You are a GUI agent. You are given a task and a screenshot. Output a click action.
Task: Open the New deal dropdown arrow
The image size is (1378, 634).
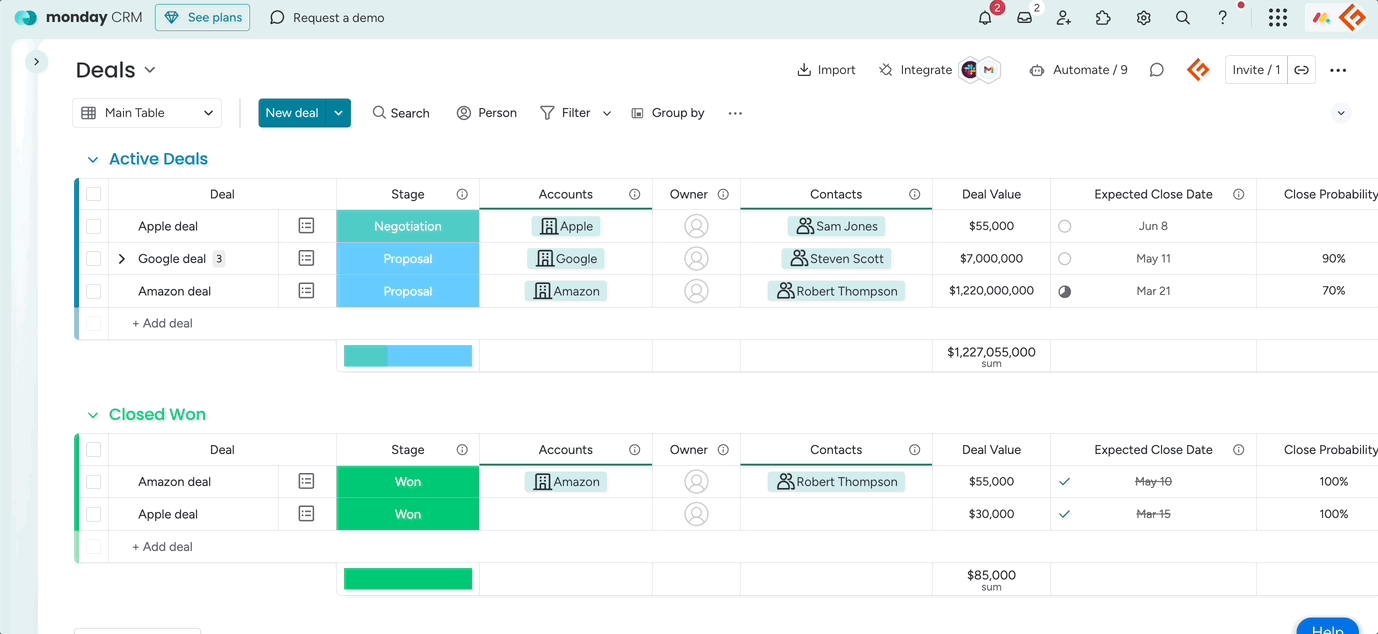339,113
